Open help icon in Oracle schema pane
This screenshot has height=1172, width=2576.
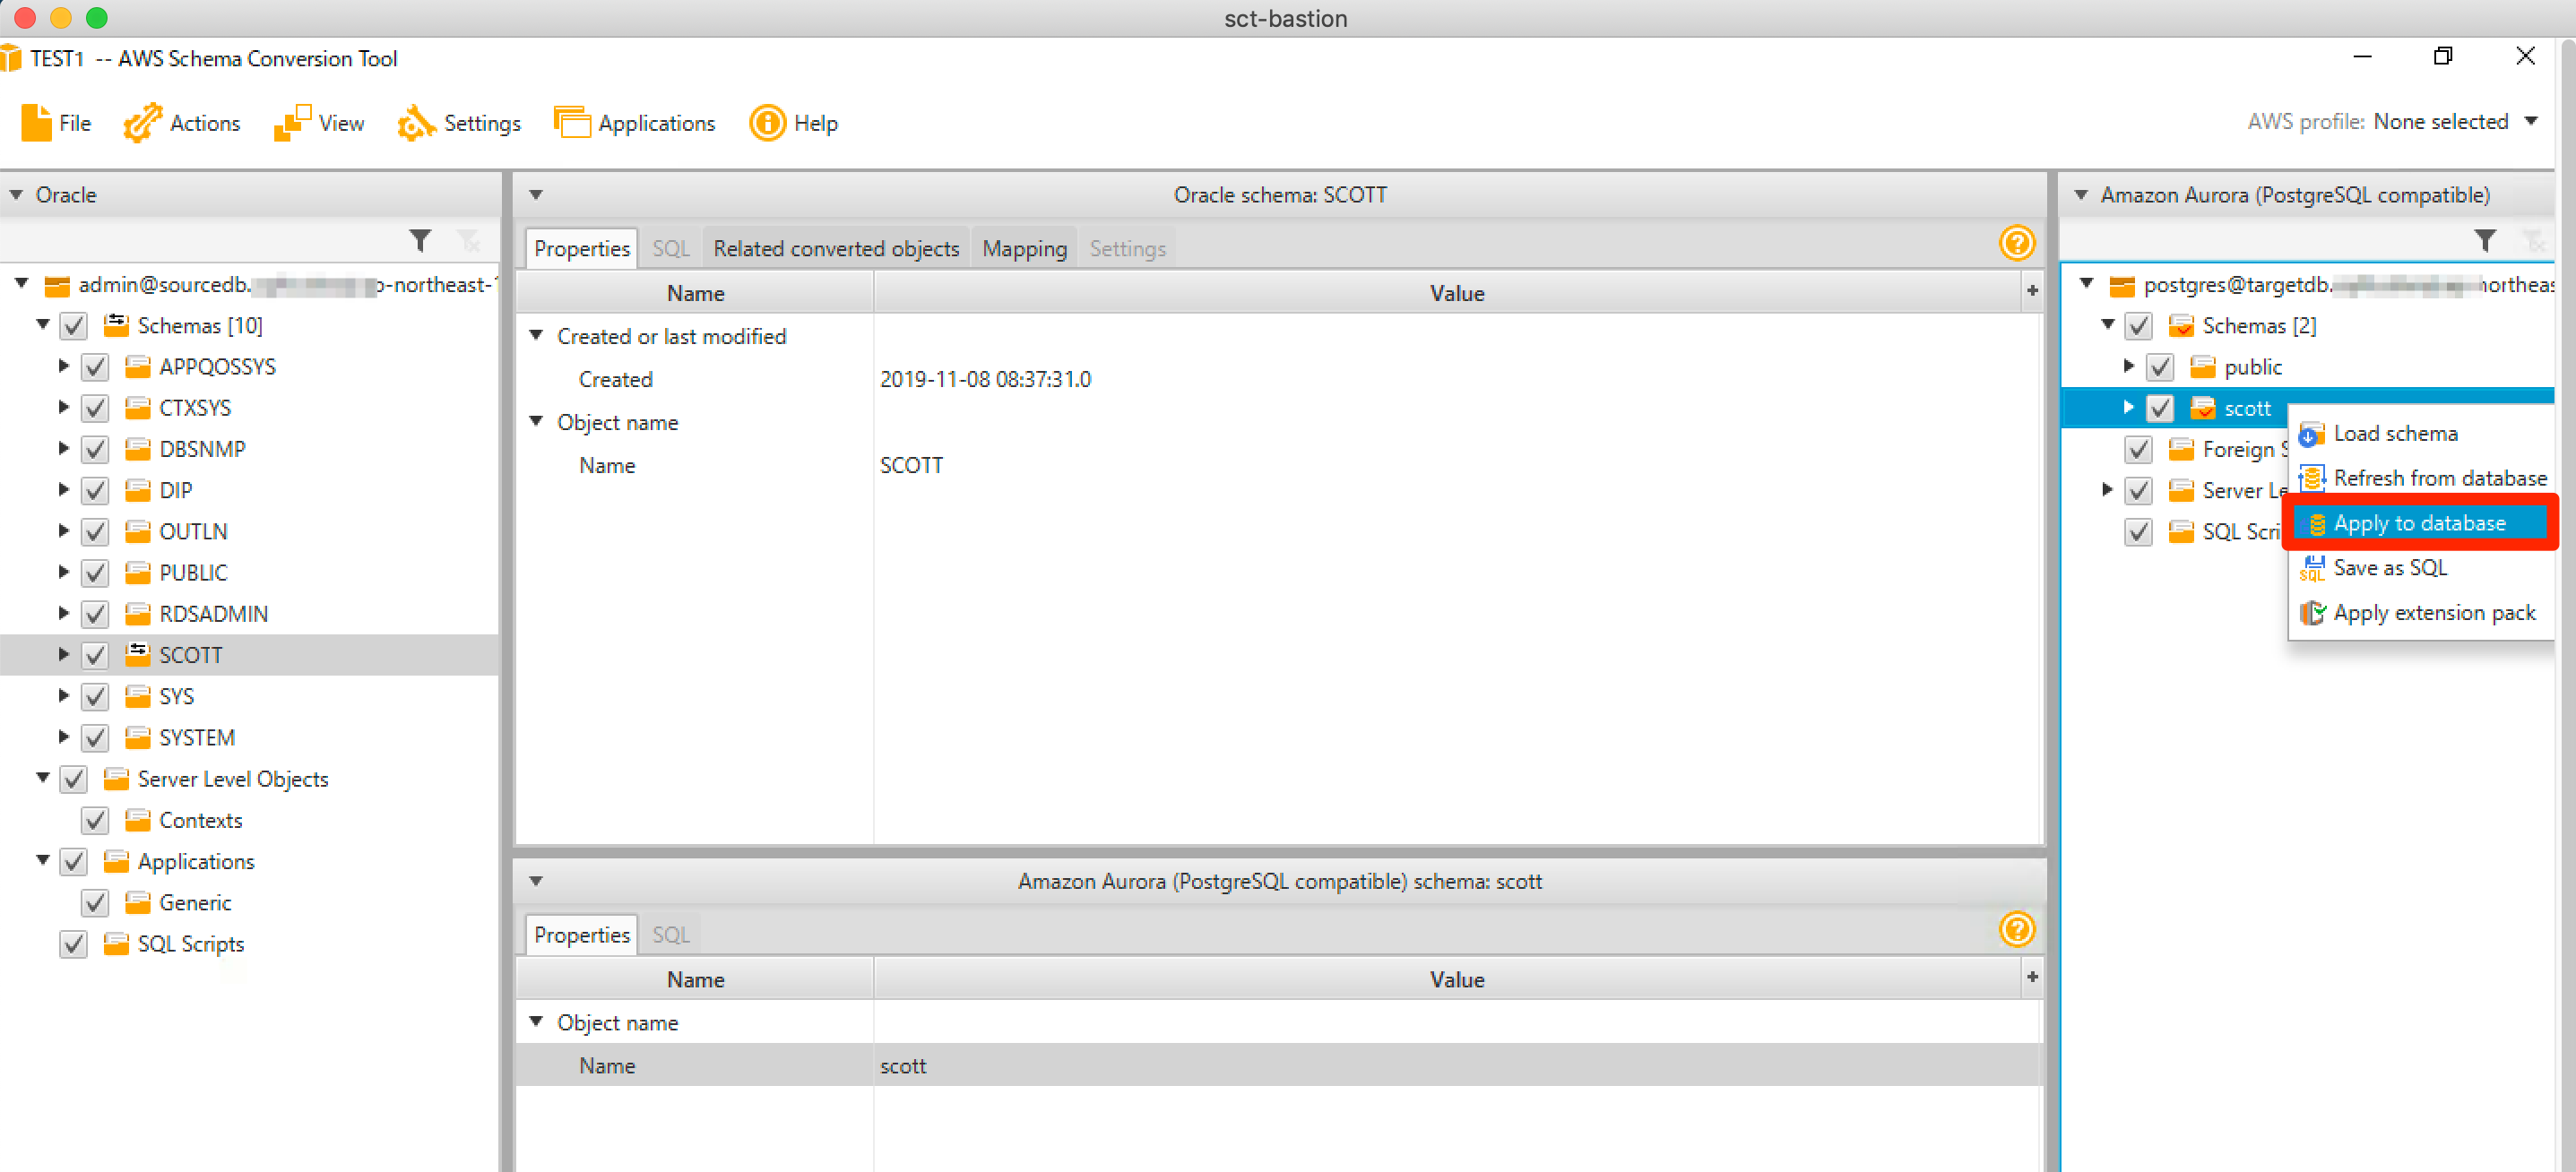[x=2016, y=242]
